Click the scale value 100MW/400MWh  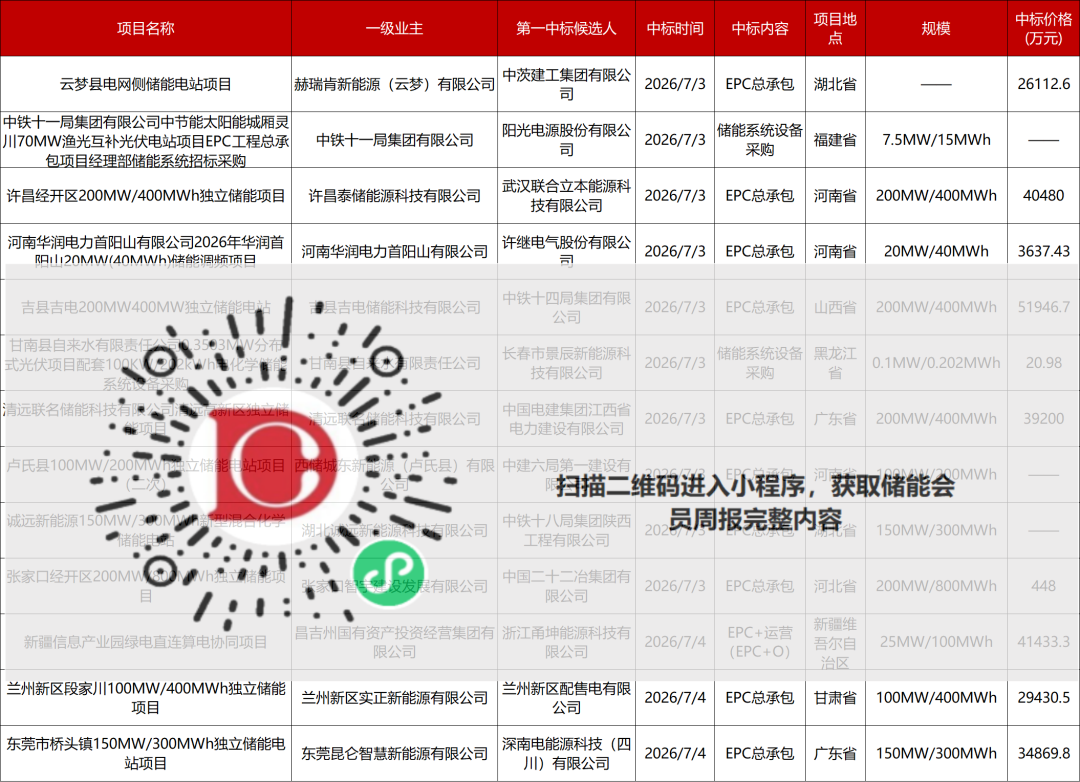pos(936,698)
